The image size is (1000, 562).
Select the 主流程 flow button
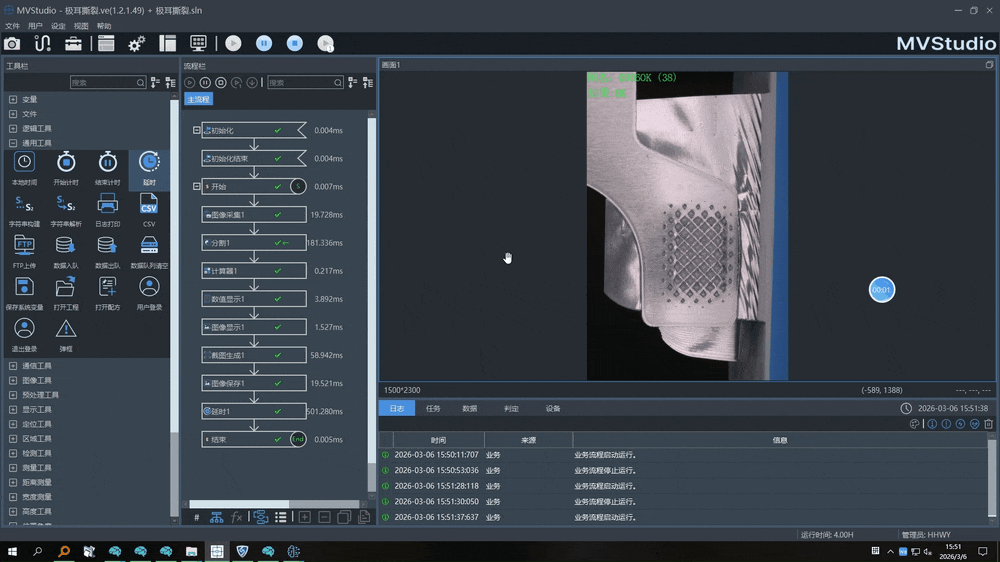pos(198,100)
